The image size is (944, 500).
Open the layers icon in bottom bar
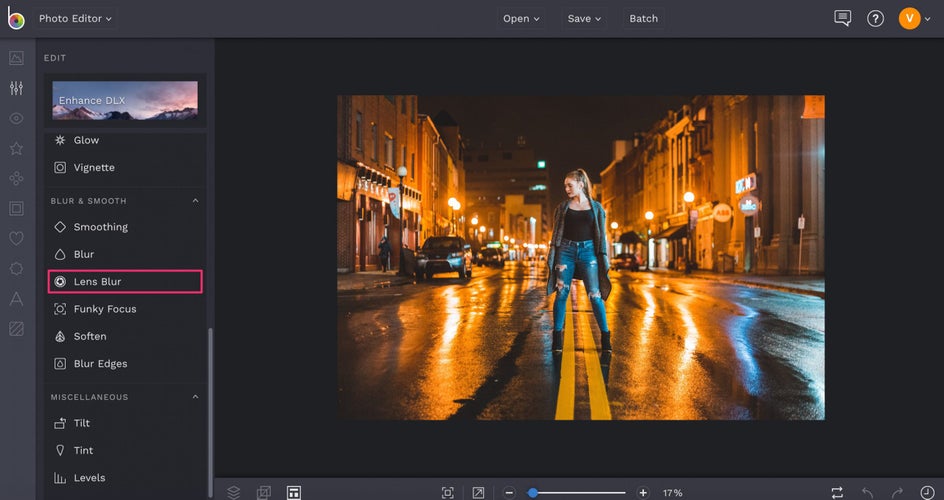click(x=233, y=492)
